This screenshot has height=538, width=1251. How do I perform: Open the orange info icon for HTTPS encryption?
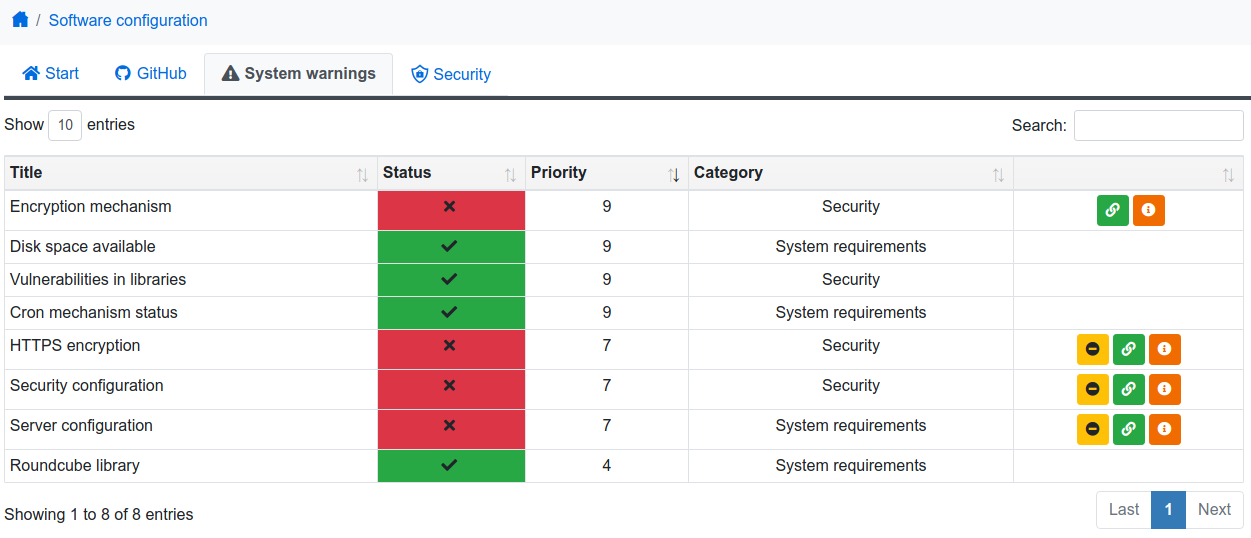click(1165, 349)
